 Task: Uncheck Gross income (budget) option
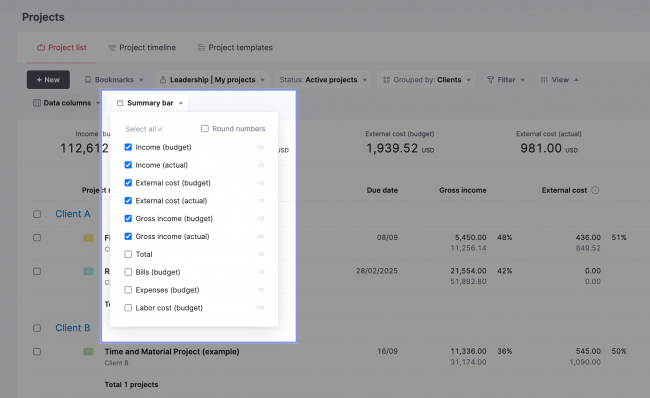(128, 218)
